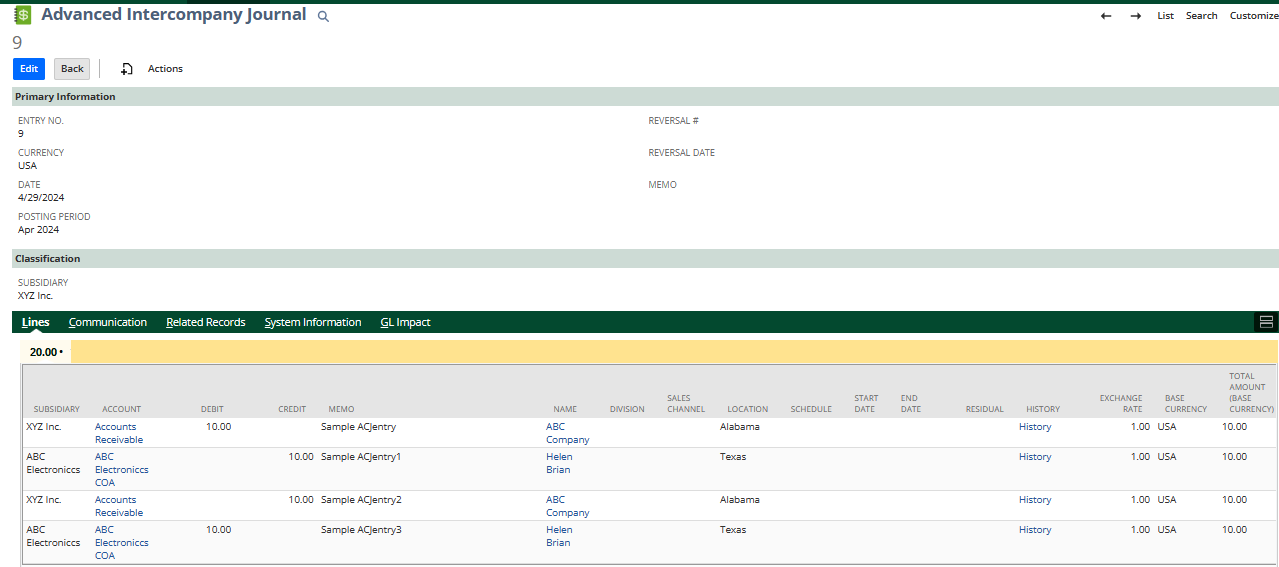This screenshot has width=1279, height=567.
Task: Click the green journal record icon
Action: tap(22, 15)
